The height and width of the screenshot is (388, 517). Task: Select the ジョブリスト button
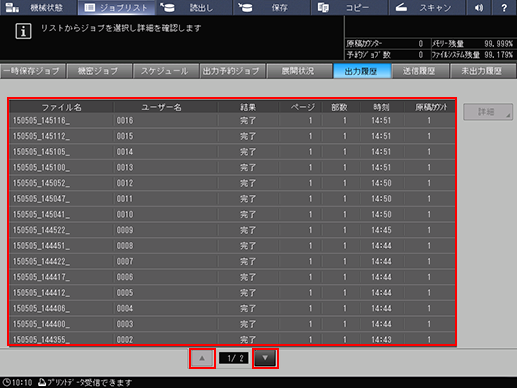(x=116, y=7)
